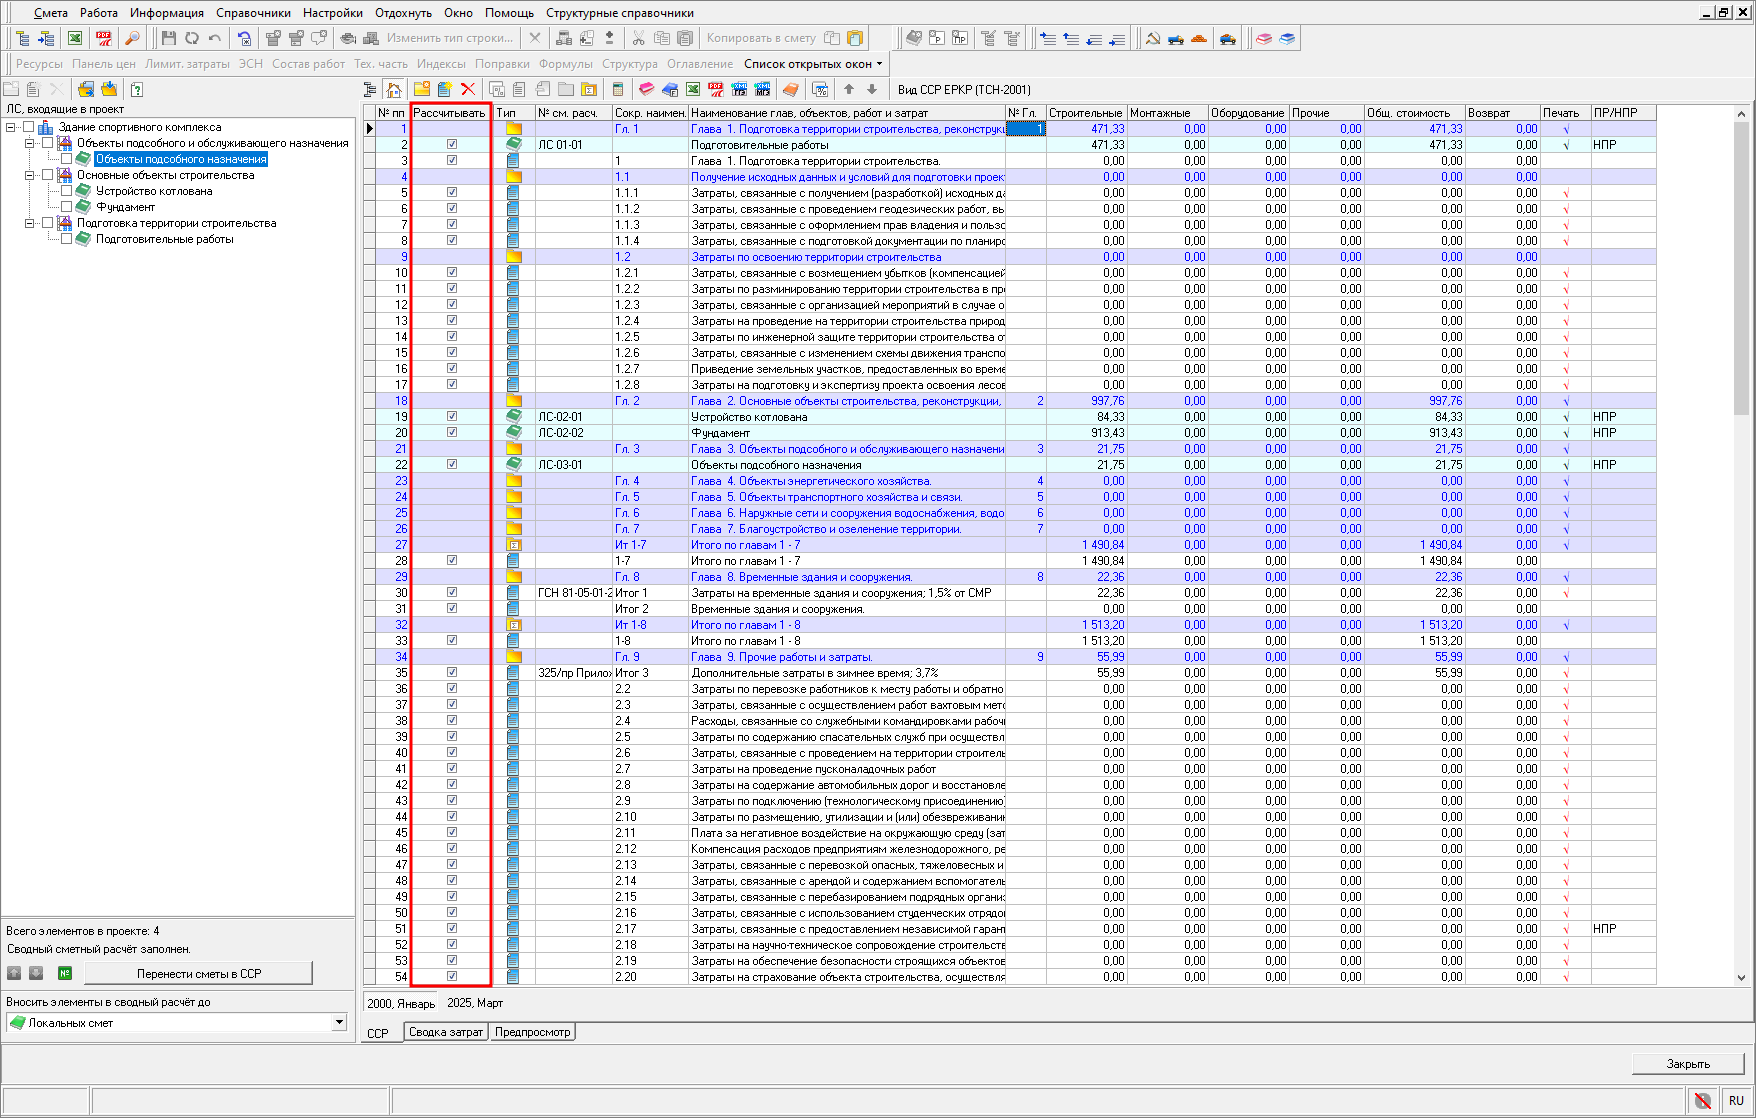
Task: Collapse the Здание спортивного комплекса tree node
Action: [11, 127]
